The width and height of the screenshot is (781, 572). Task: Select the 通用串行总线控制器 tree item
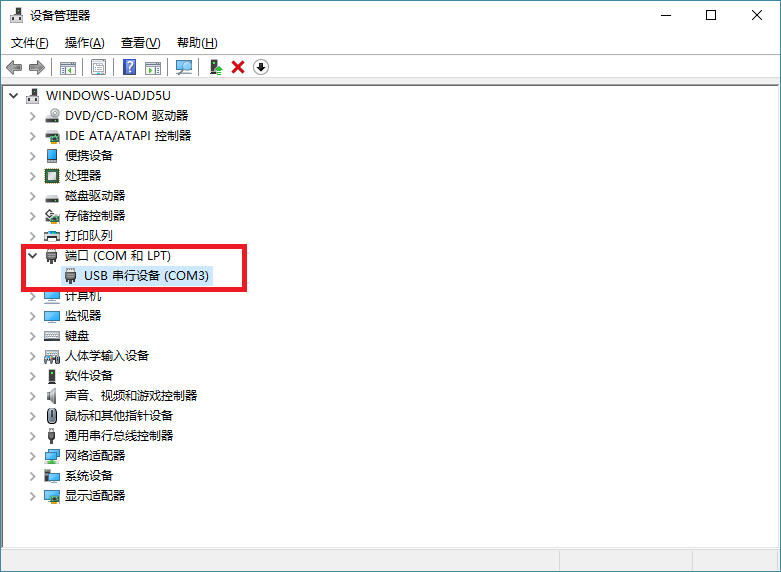tap(119, 436)
